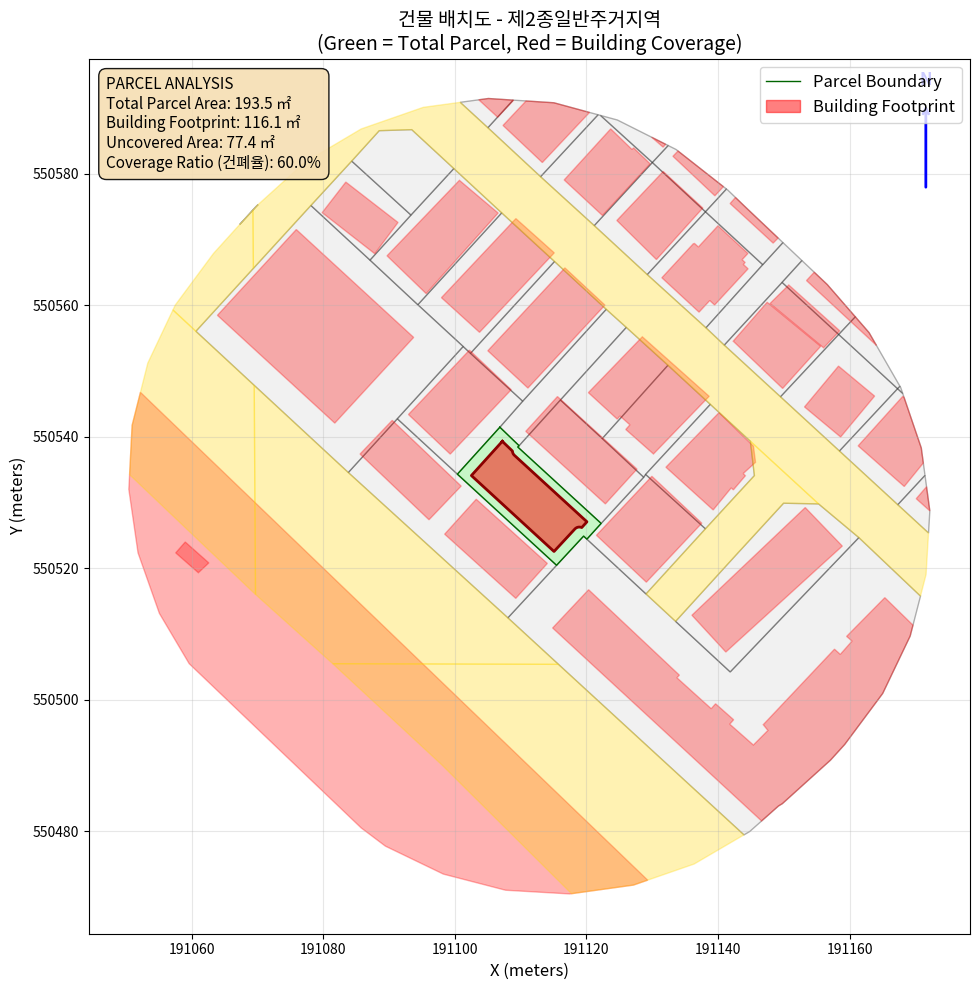Click the red Building Footprint legend swatch
Image resolution: width=979 pixels, height=990 pixels.
(x=783, y=106)
